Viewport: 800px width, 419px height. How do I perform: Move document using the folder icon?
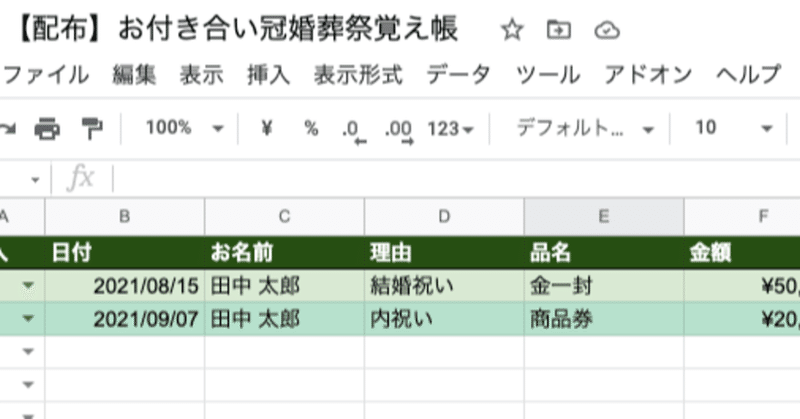[x=559, y=30]
